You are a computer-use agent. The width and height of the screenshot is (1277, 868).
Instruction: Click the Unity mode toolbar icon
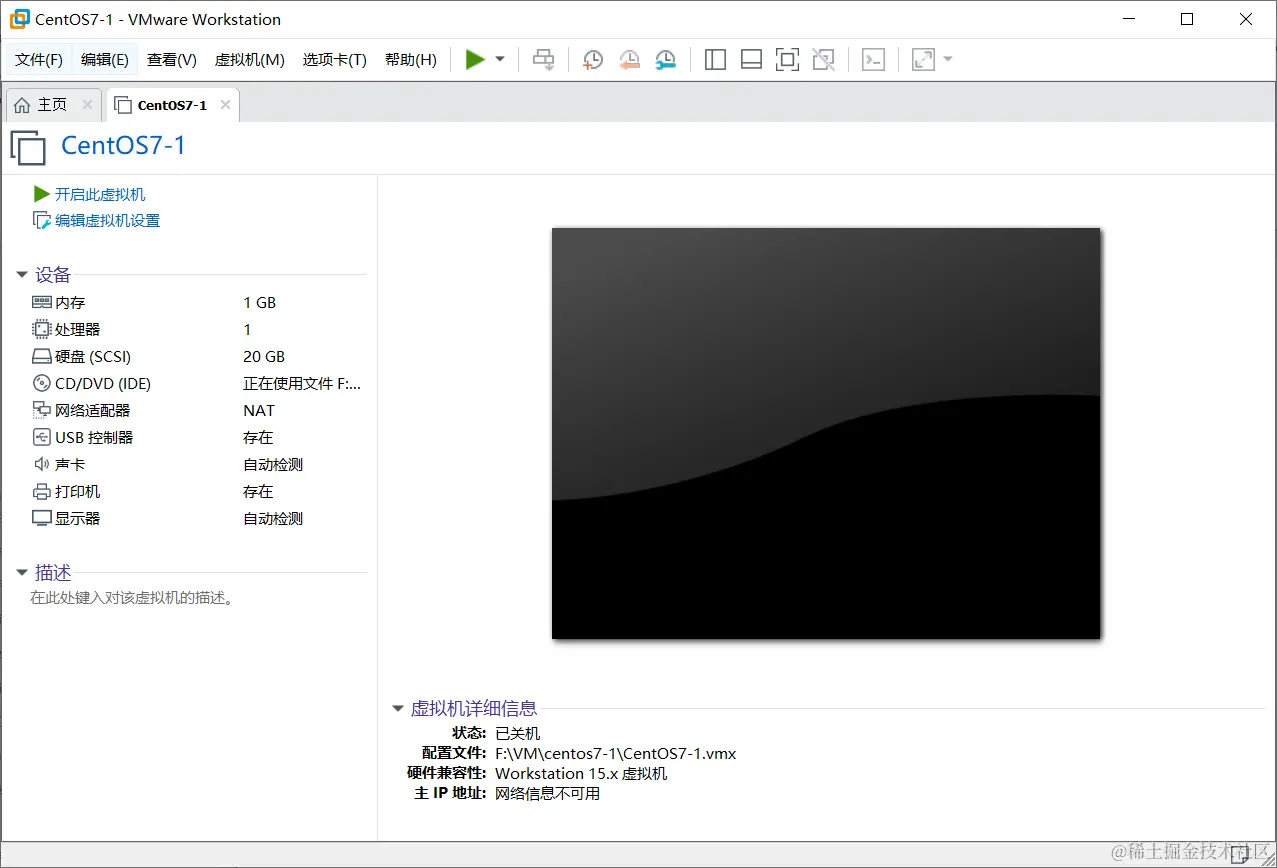(823, 60)
